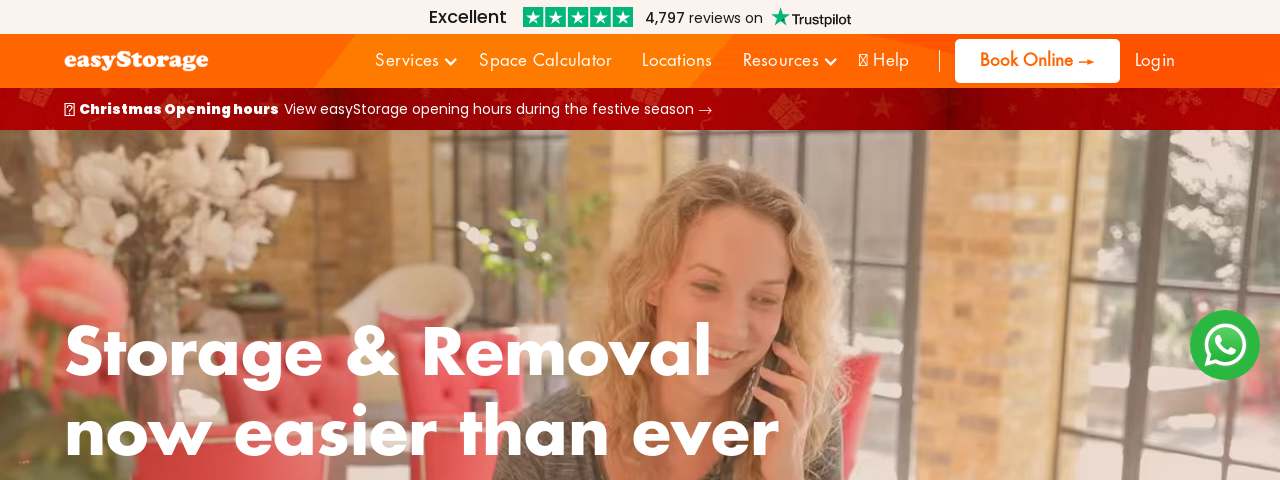Click the easyStorage logo
Viewport: 1280px width, 480px height.
(136, 61)
